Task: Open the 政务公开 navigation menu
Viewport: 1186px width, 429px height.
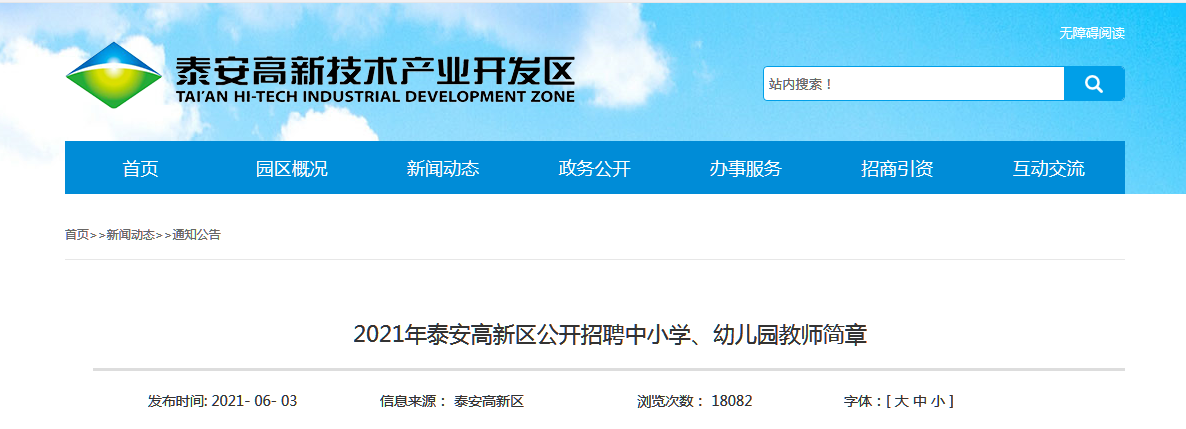Action: click(595, 168)
